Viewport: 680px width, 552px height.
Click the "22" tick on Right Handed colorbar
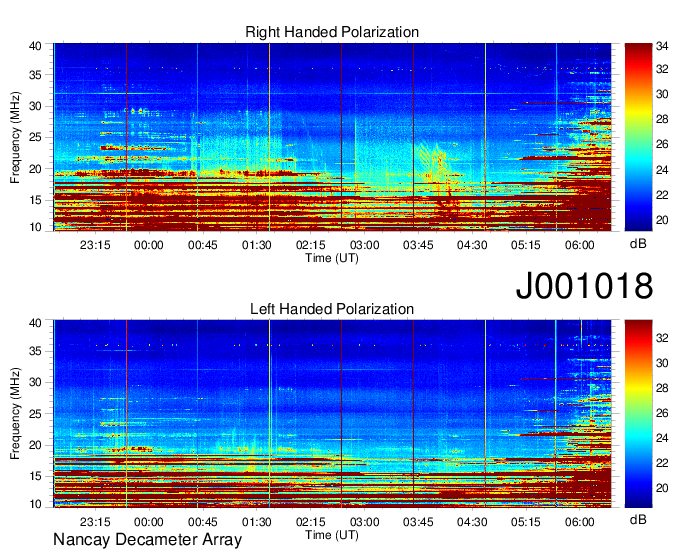[x=662, y=195]
